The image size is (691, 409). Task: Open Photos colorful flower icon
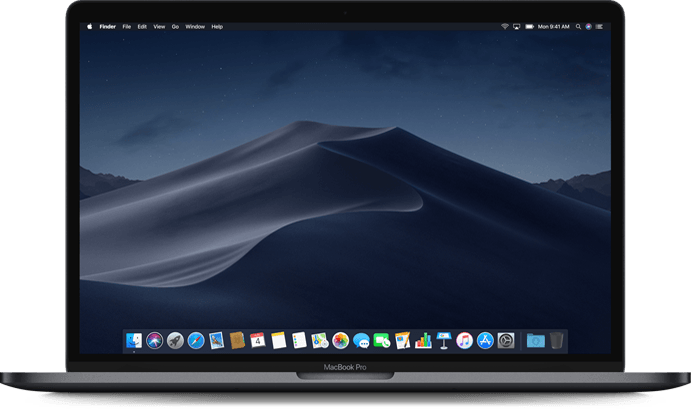coord(341,341)
